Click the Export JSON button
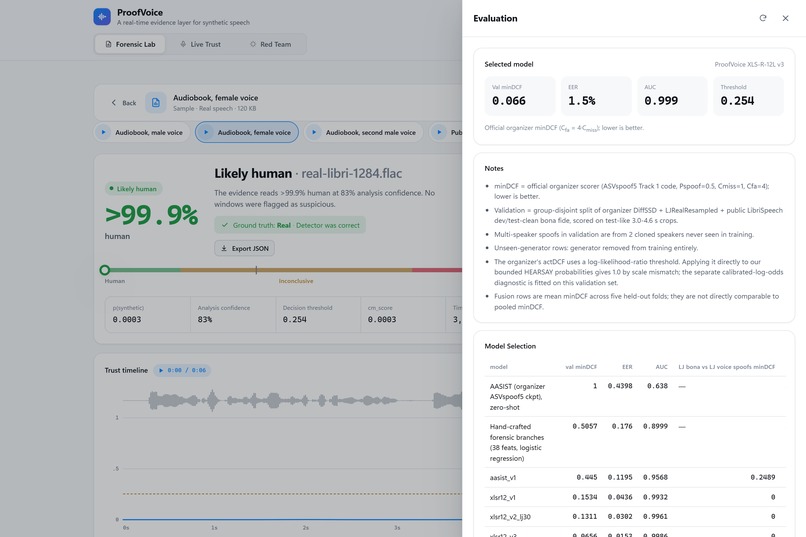The width and height of the screenshot is (806, 537). [x=245, y=248]
